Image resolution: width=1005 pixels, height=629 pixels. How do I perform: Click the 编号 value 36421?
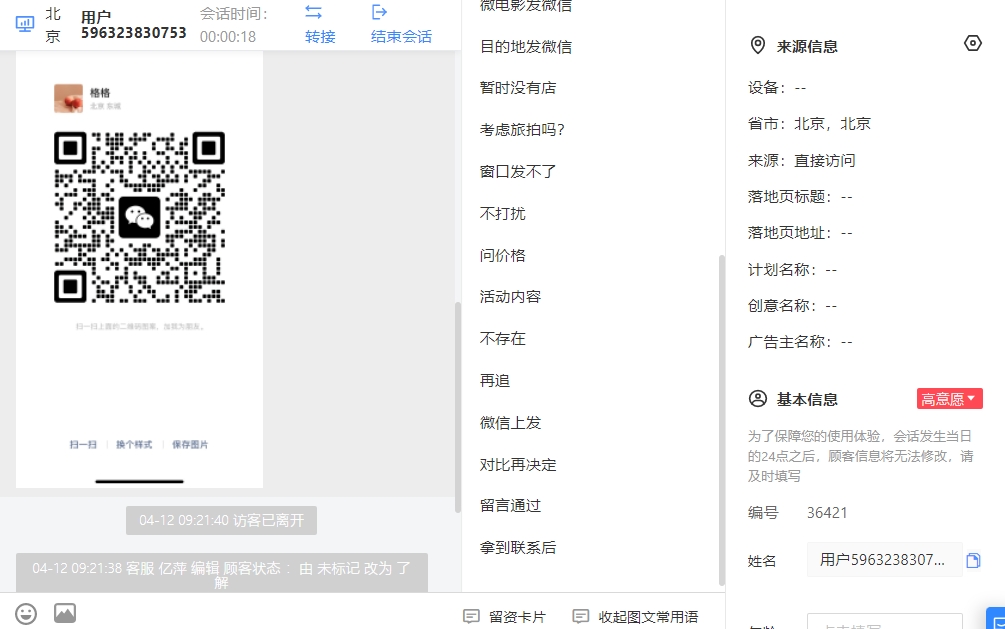pyautogui.click(x=827, y=513)
